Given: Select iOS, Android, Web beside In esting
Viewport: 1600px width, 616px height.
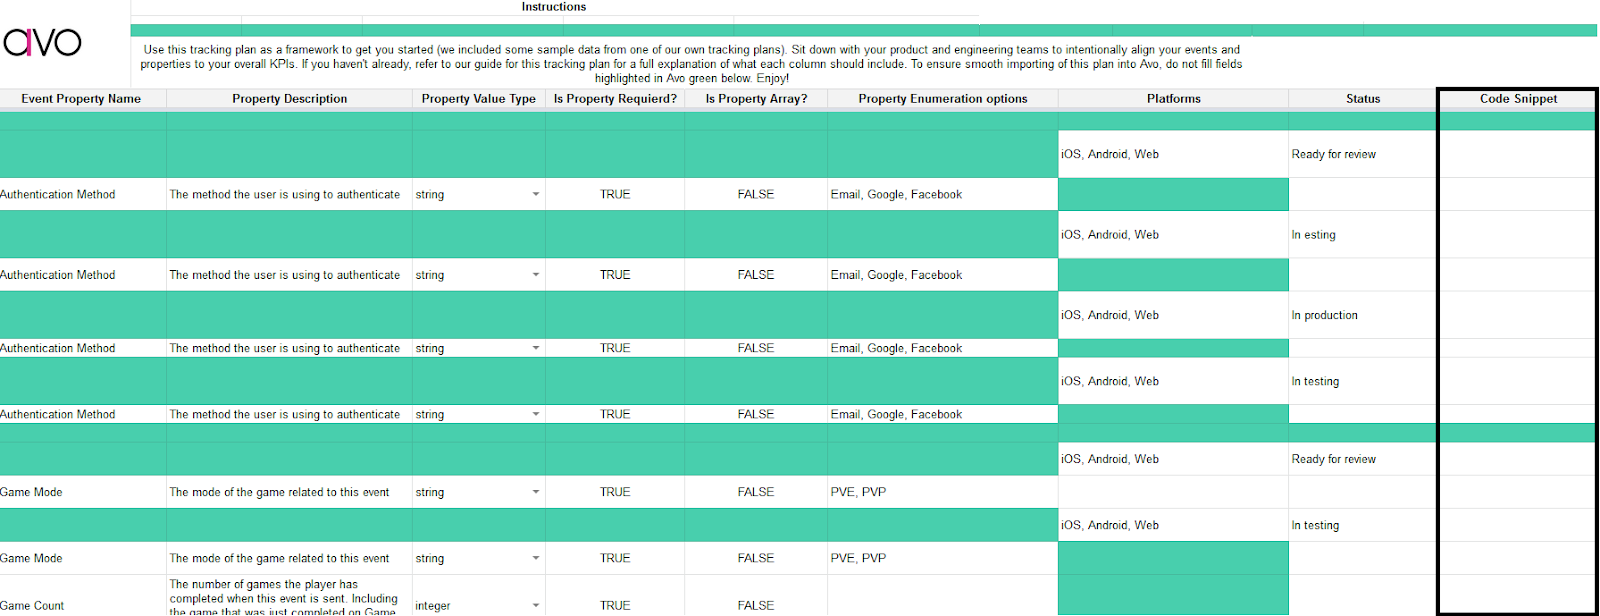Looking at the screenshot, I should click(1174, 235).
